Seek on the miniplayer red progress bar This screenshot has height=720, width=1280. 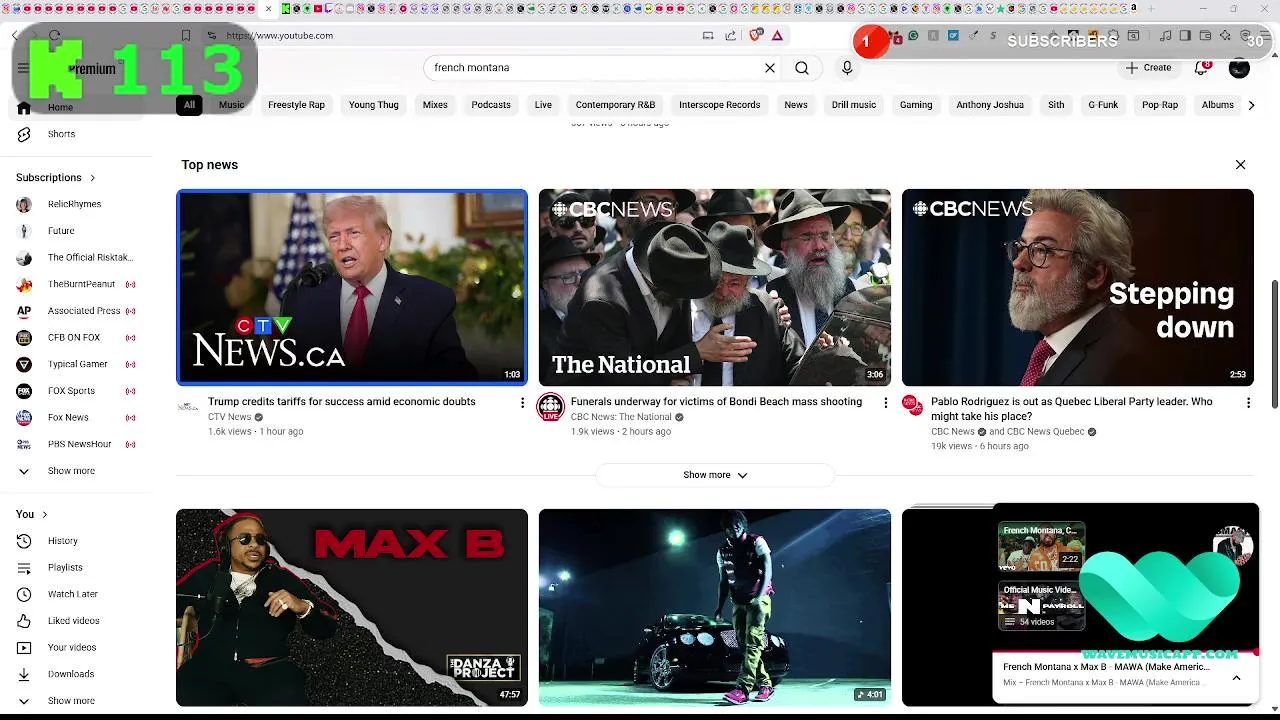coord(1125,652)
